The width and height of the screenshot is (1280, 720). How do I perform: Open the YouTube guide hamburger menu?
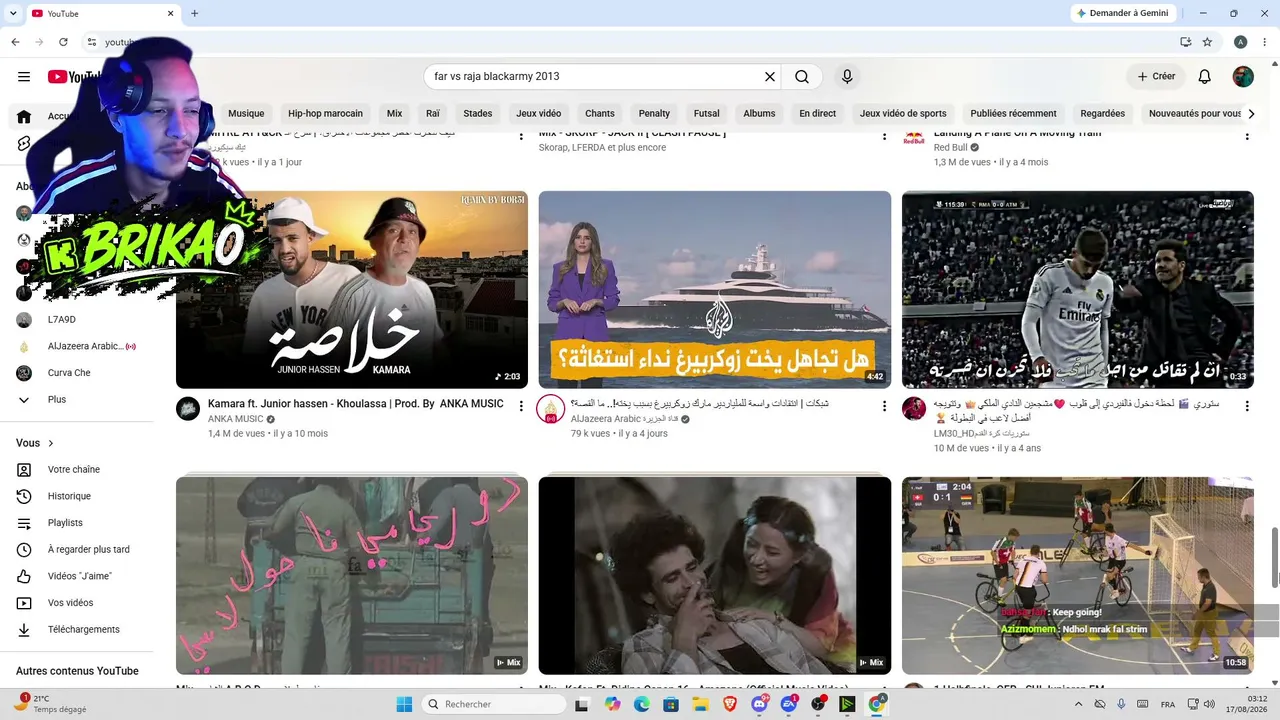pyautogui.click(x=24, y=77)
